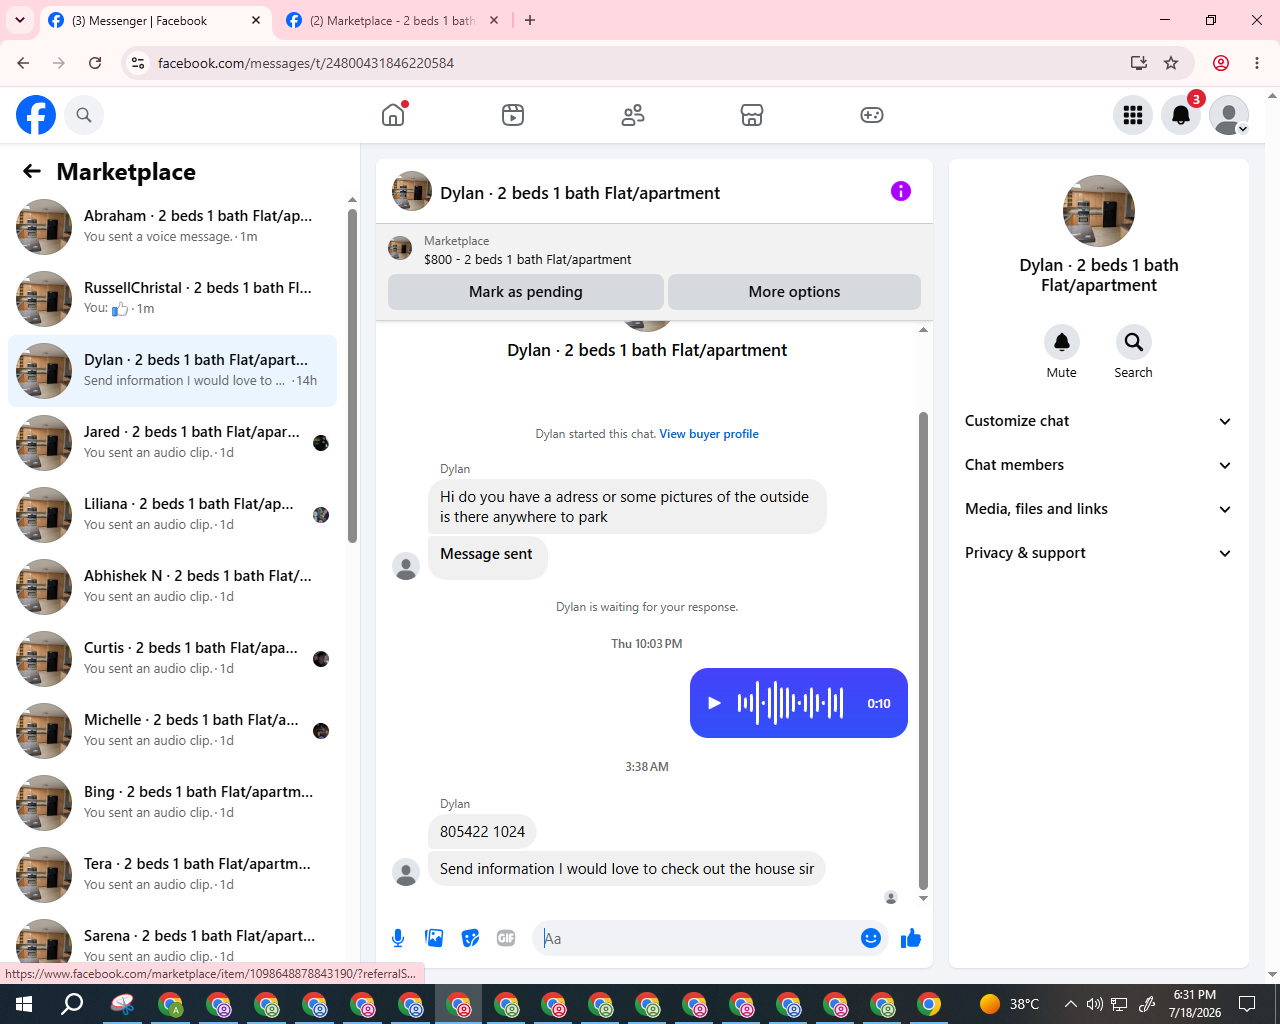Bookmark this page with the star

[x=1171, y=63]
